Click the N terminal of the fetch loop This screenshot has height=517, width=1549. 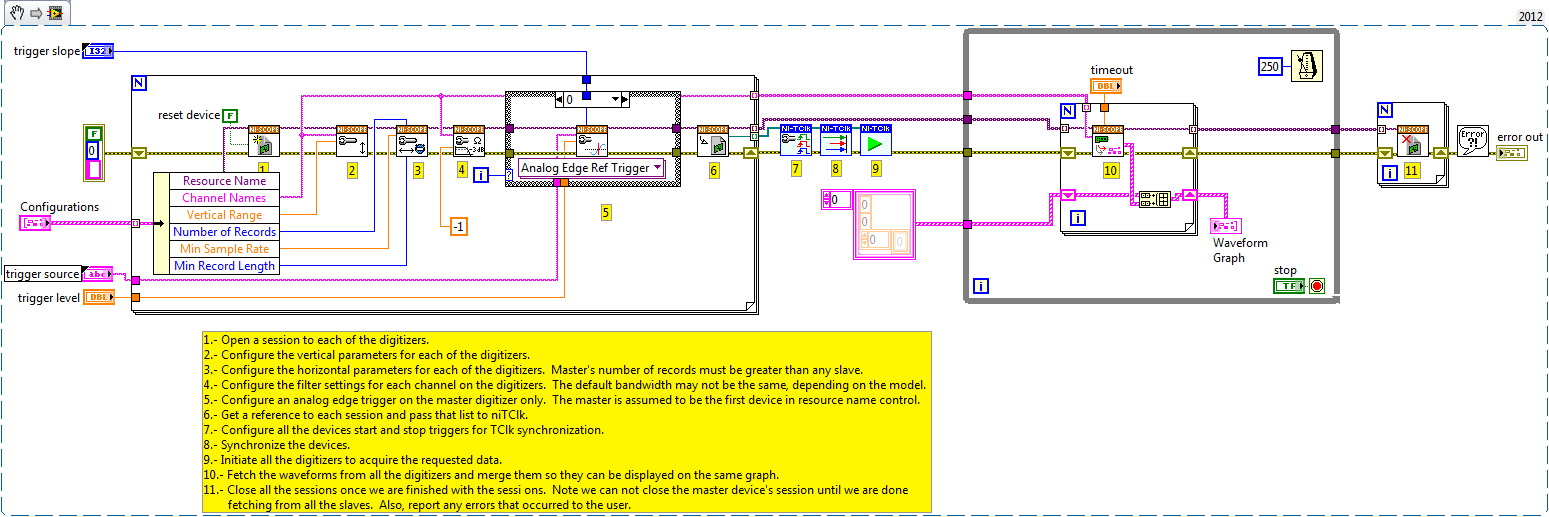point(1068,110)
